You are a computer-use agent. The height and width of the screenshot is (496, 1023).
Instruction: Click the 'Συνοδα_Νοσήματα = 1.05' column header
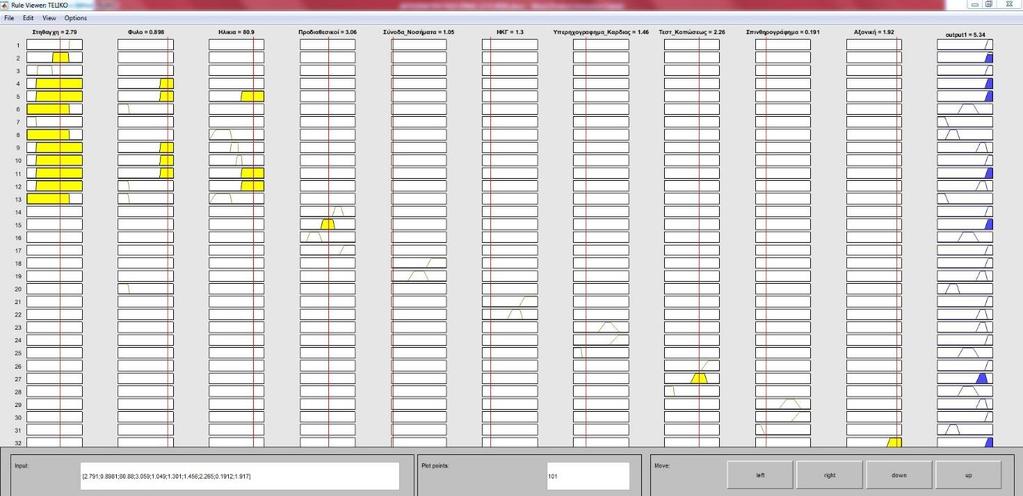pos(419,31)
